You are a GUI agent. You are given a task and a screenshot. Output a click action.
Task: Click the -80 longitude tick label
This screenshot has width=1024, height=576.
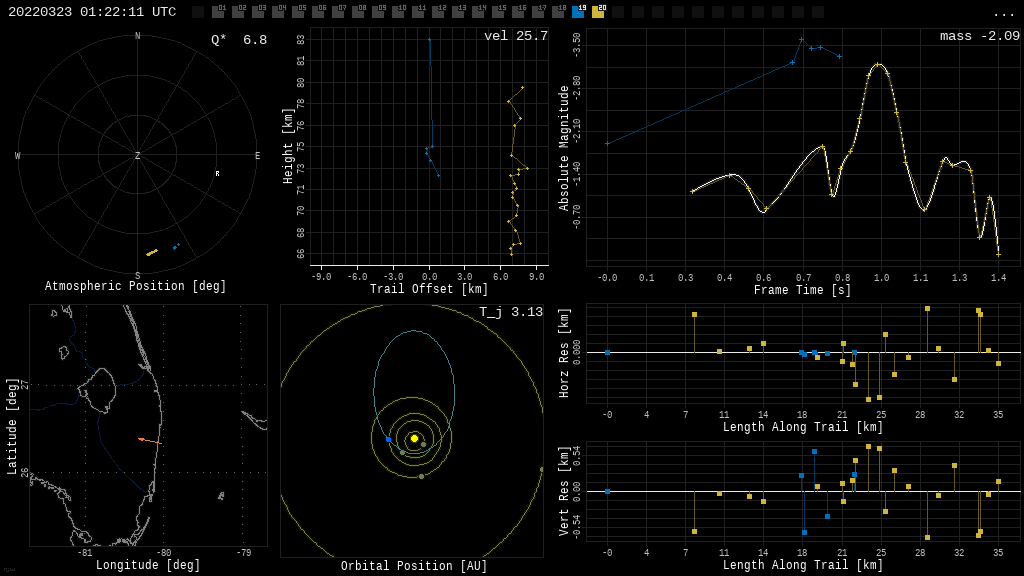(x=163, y=552)
